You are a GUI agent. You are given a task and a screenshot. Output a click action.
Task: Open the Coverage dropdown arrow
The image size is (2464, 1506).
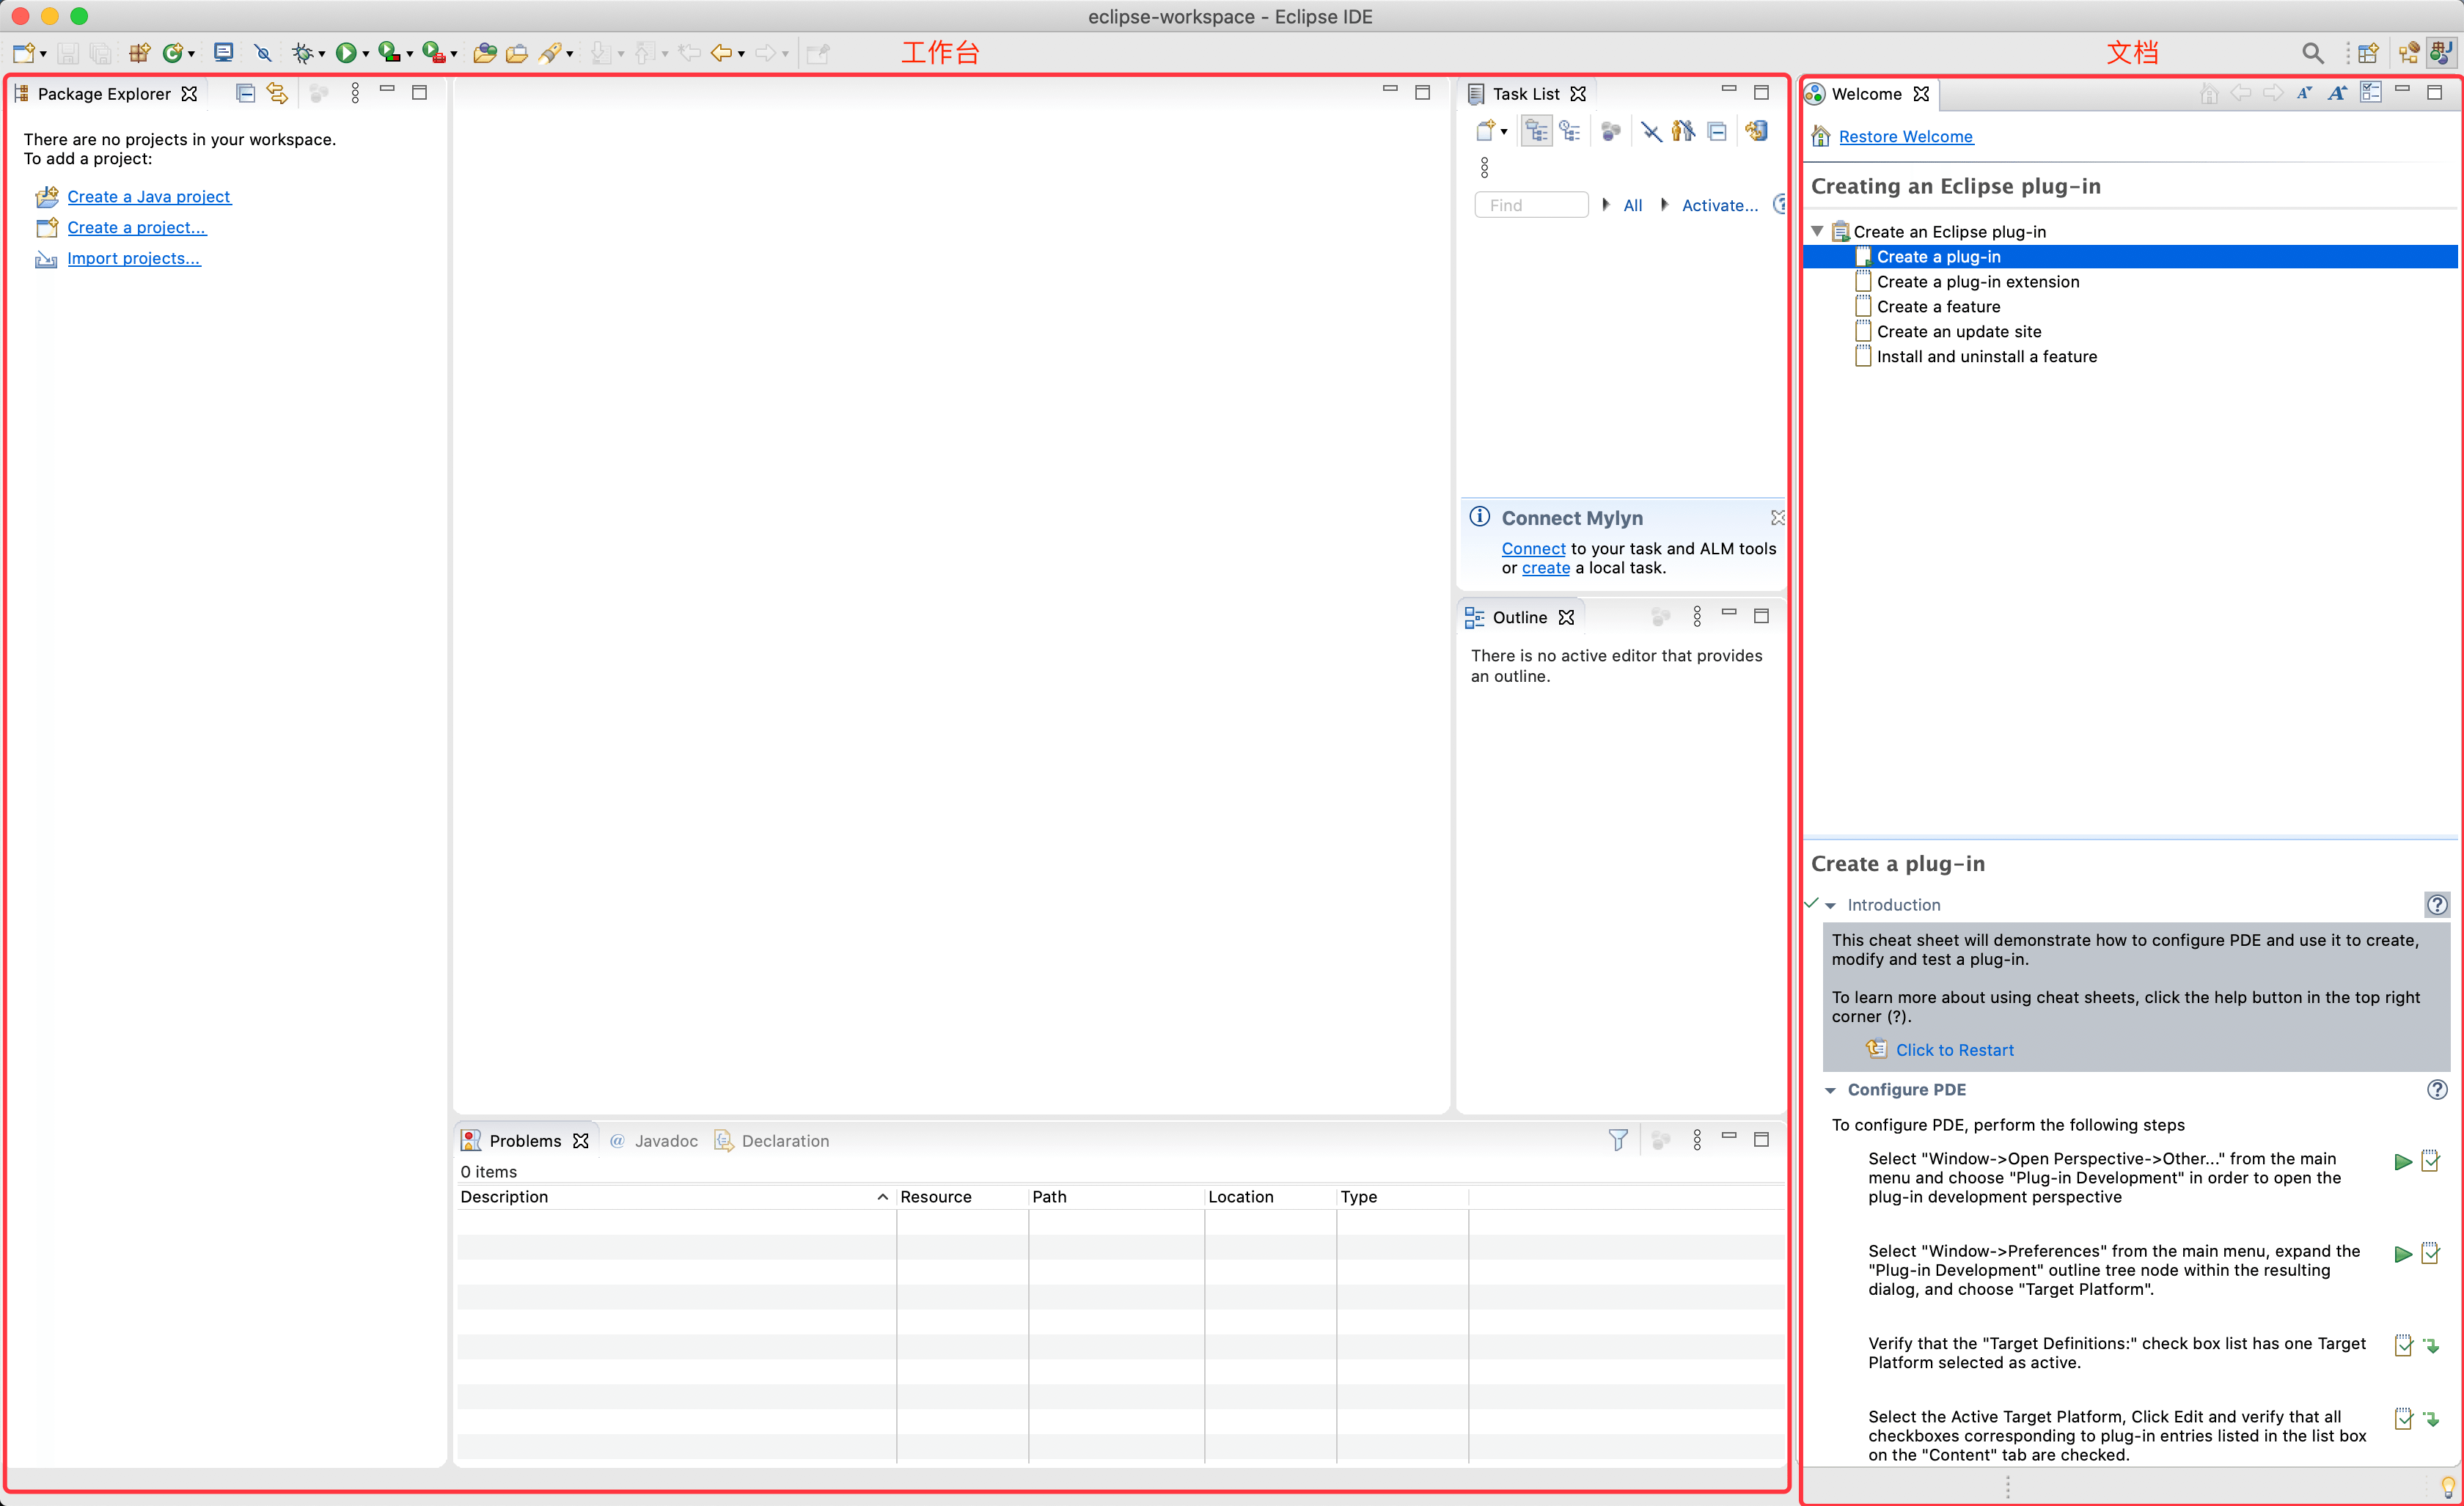(410, 54)
